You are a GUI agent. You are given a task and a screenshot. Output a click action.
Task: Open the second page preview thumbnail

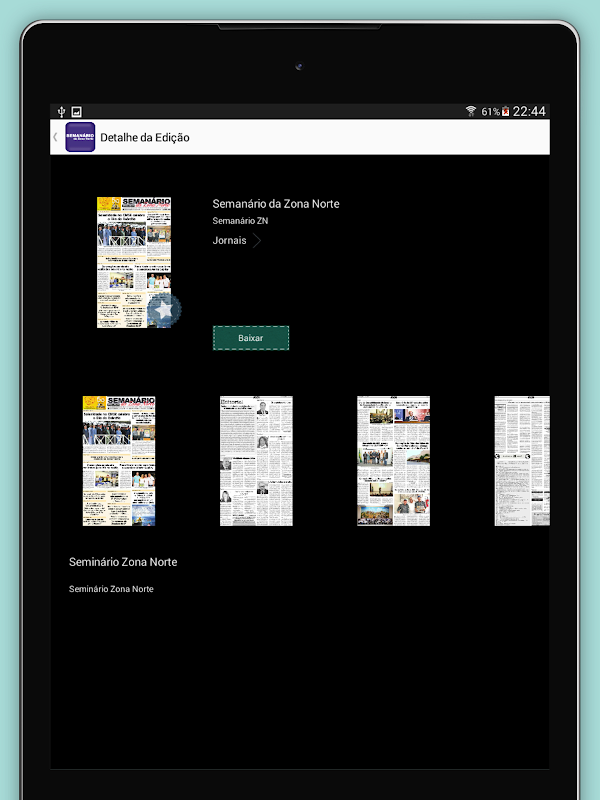click(256, 461)
